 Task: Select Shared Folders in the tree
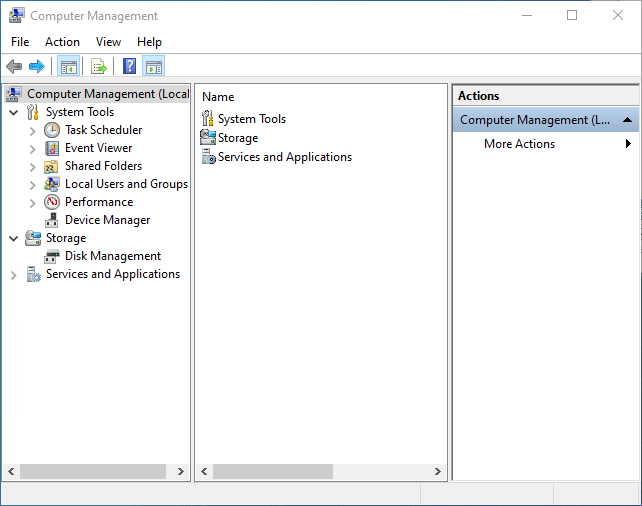[x=104, y=166]
